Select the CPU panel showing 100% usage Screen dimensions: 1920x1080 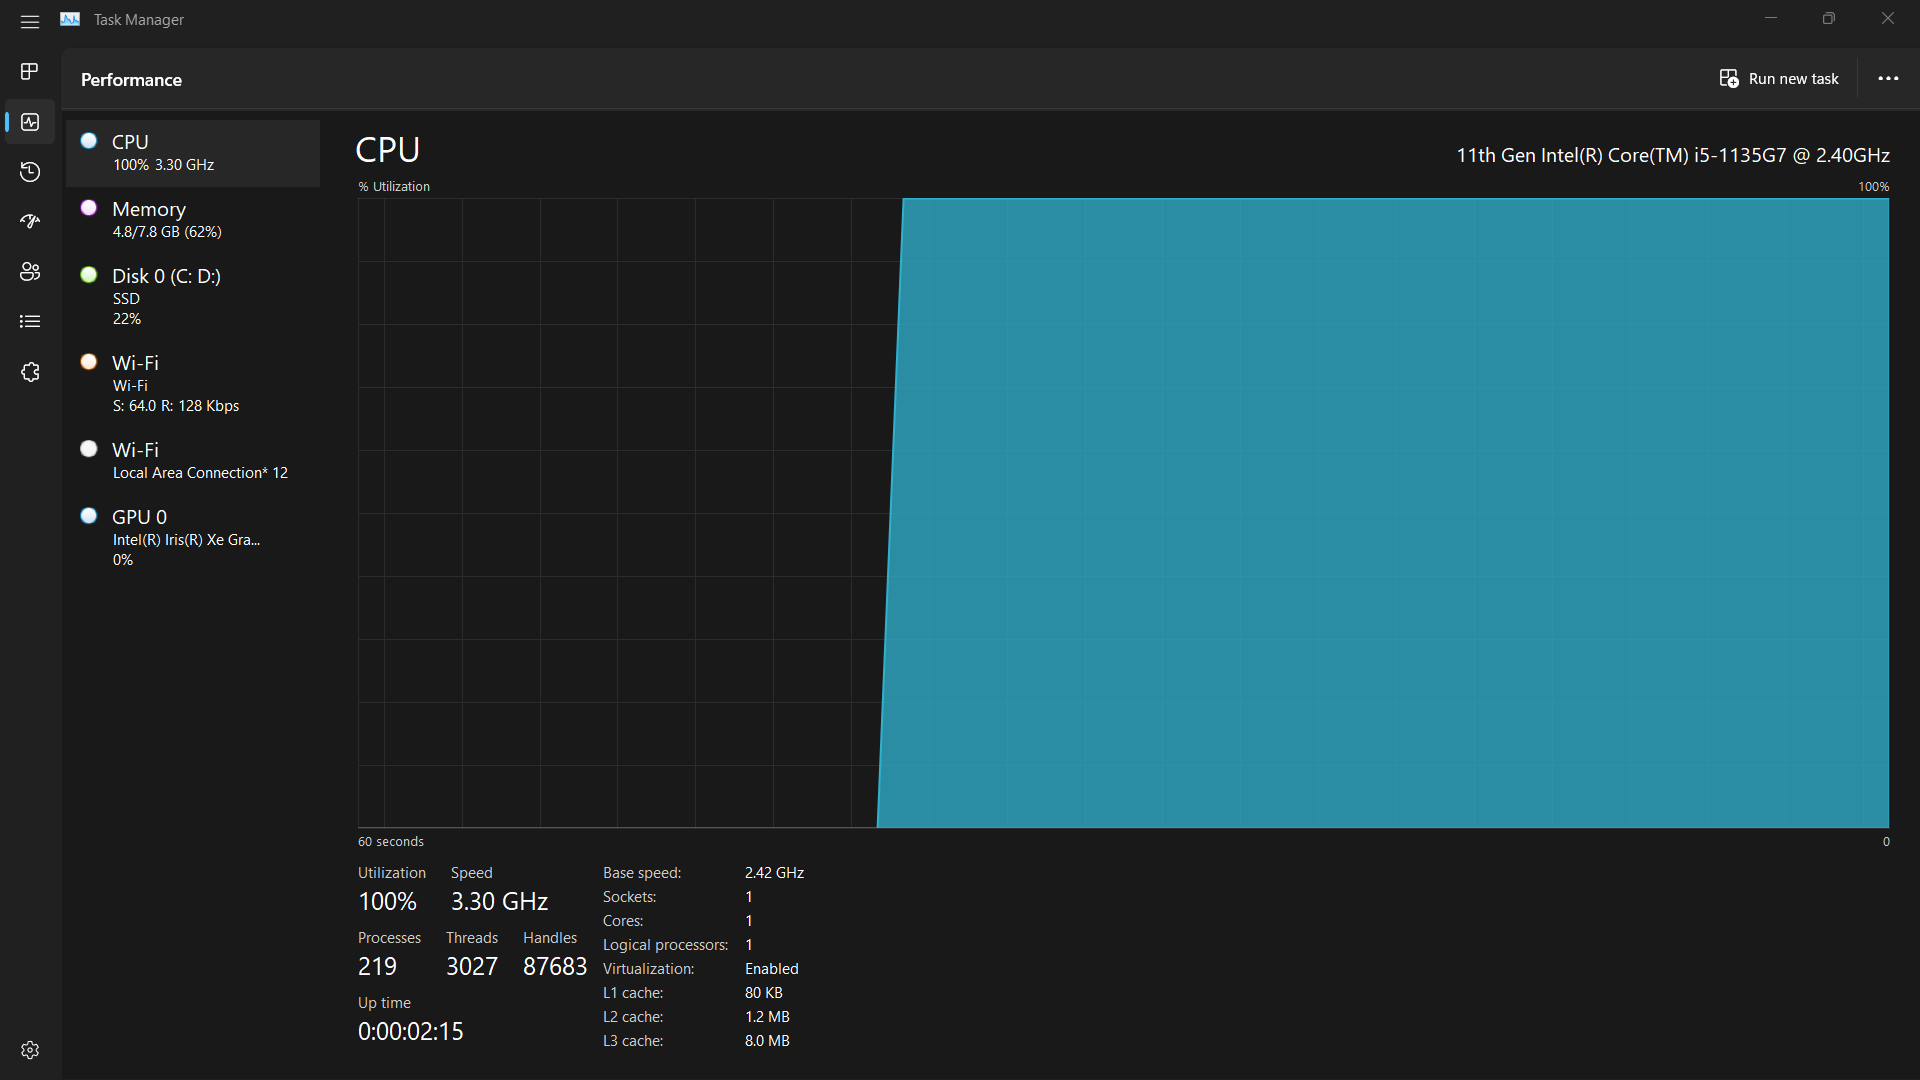pos(192,152)
